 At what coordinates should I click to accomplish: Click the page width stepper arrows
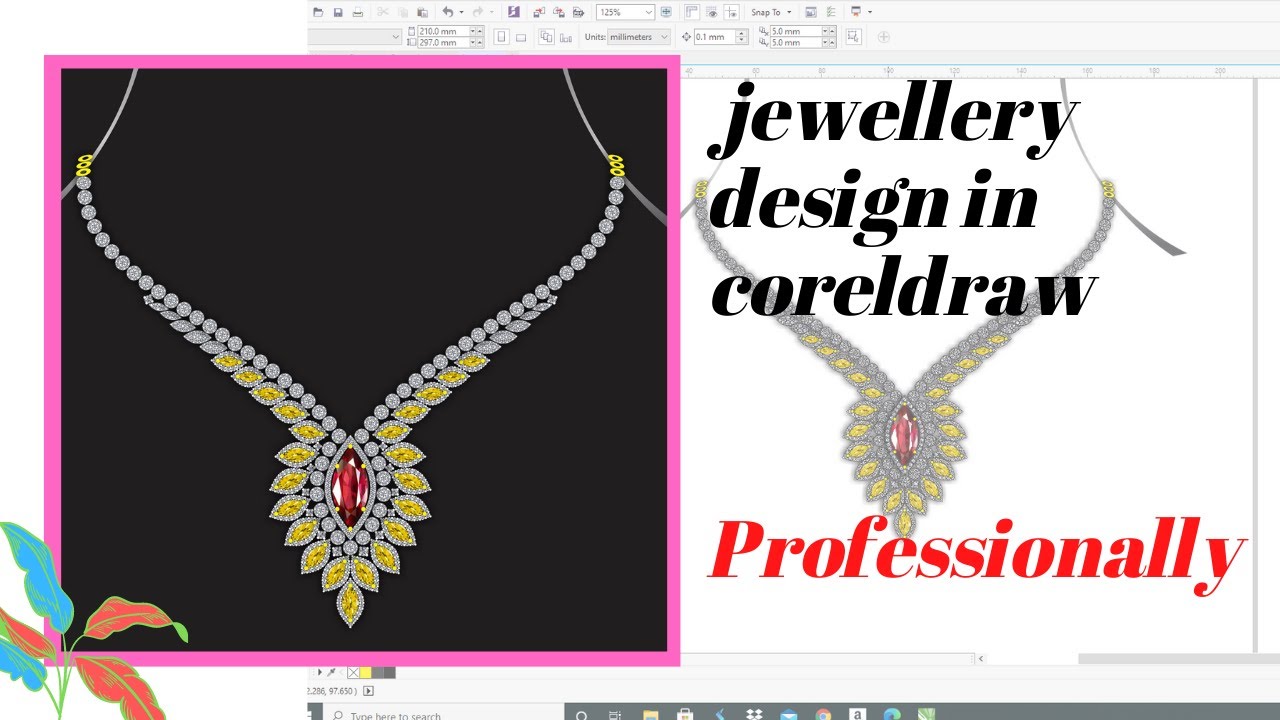[x=477, y=31]
